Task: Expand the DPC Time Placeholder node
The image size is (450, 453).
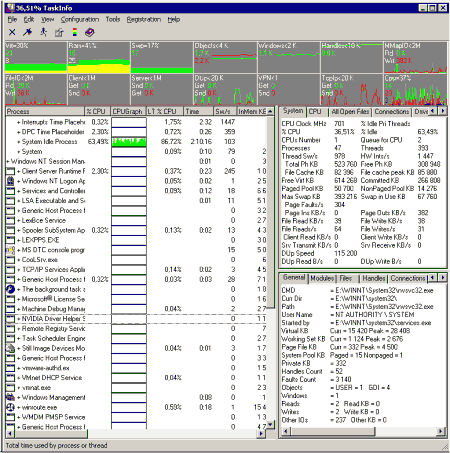Action: (19, 132)
